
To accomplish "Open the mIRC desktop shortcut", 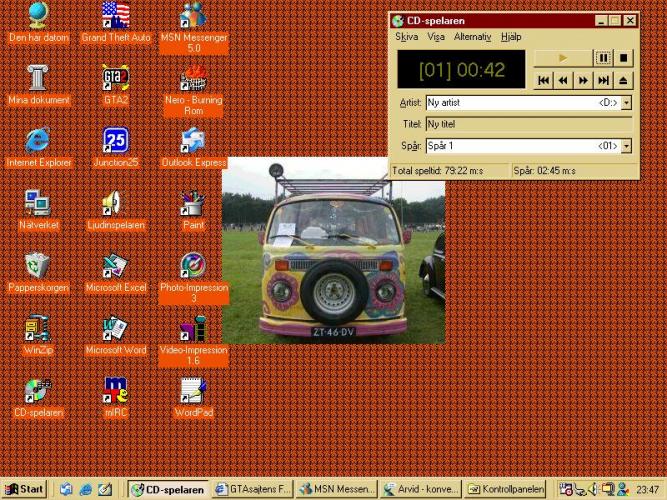I will tap(115, 391).
